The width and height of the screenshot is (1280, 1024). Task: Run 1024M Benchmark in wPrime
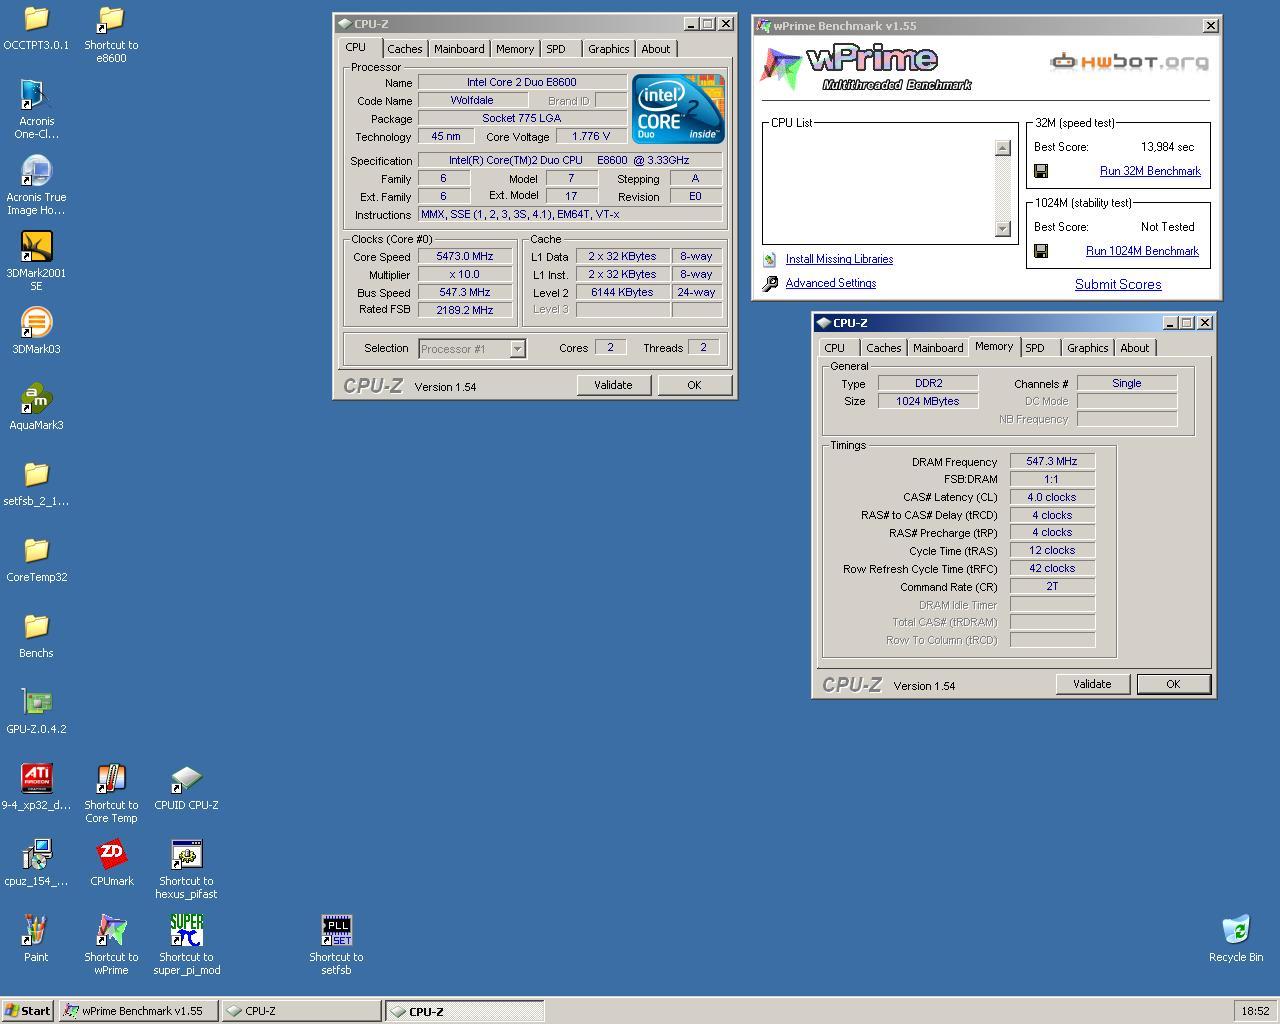[x=1142, y=251]
